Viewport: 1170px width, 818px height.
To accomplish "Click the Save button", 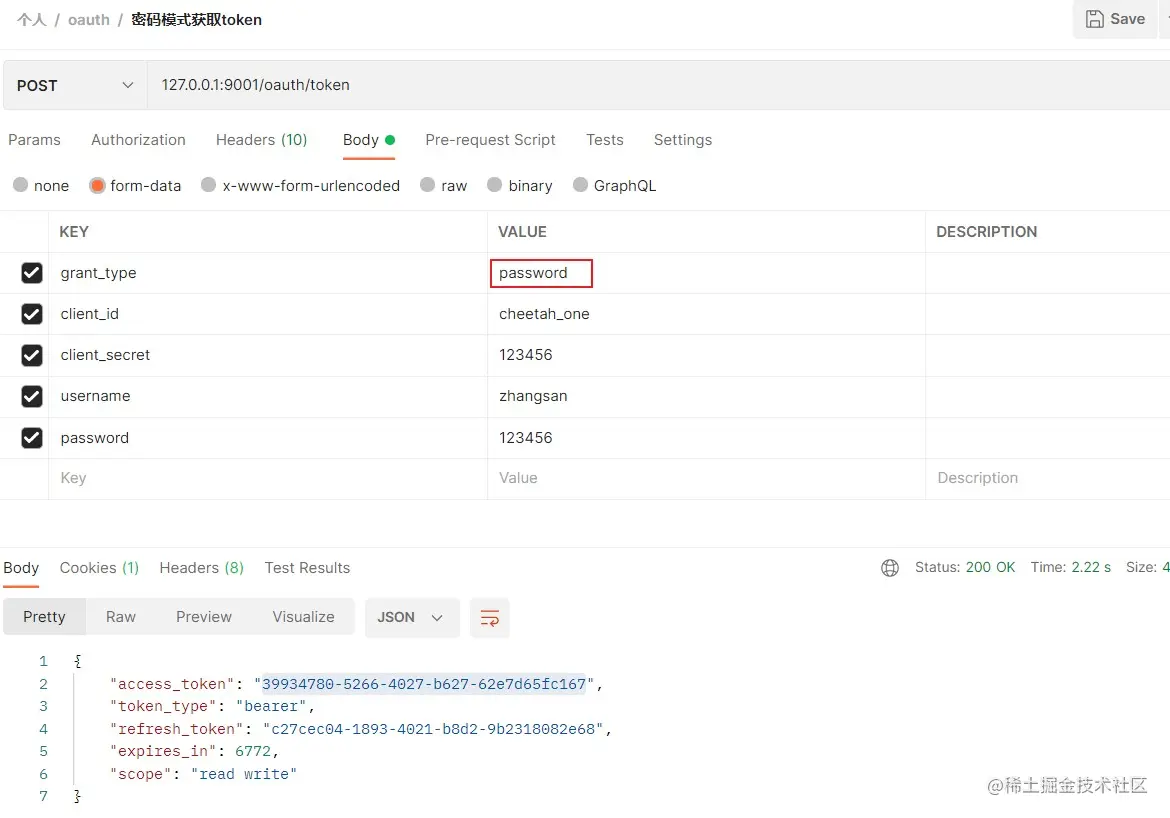I will coord(1115,19).
